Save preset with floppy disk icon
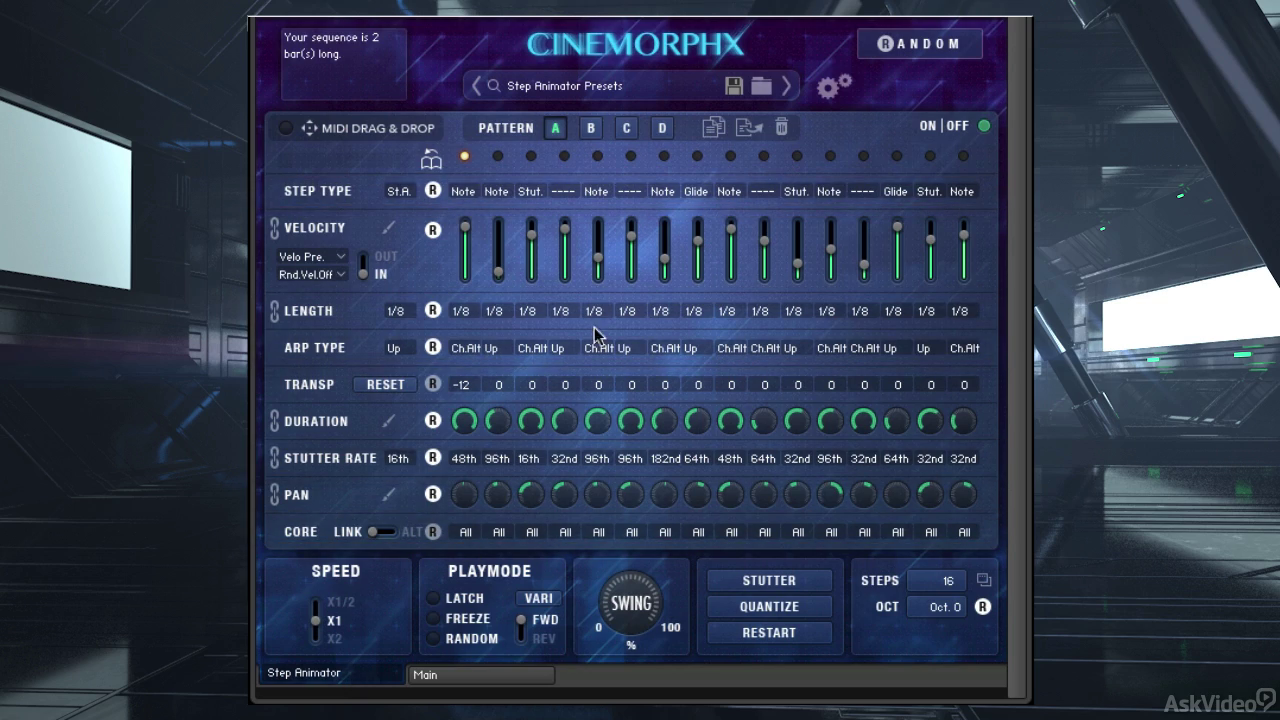The image size is (1280, 720). pos(734,86)
